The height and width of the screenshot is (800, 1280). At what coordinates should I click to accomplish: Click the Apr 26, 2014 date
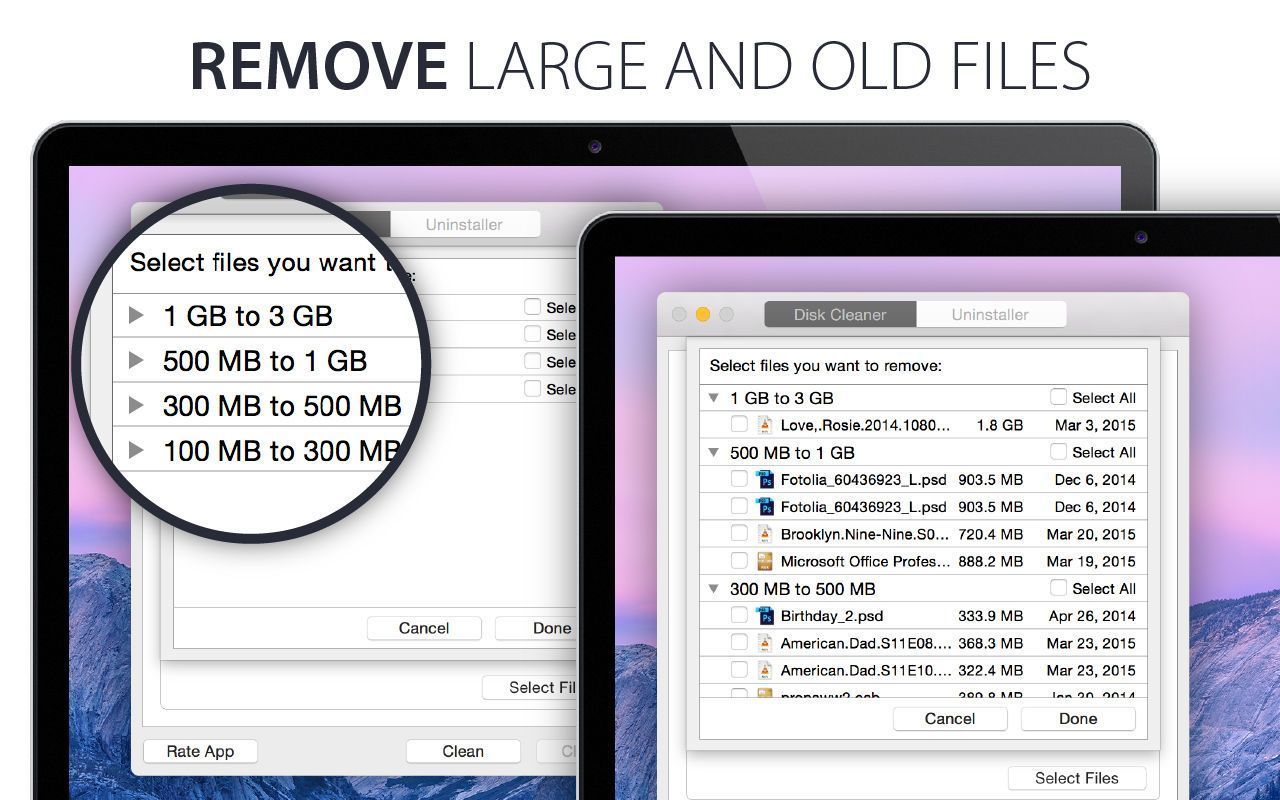1092,616
